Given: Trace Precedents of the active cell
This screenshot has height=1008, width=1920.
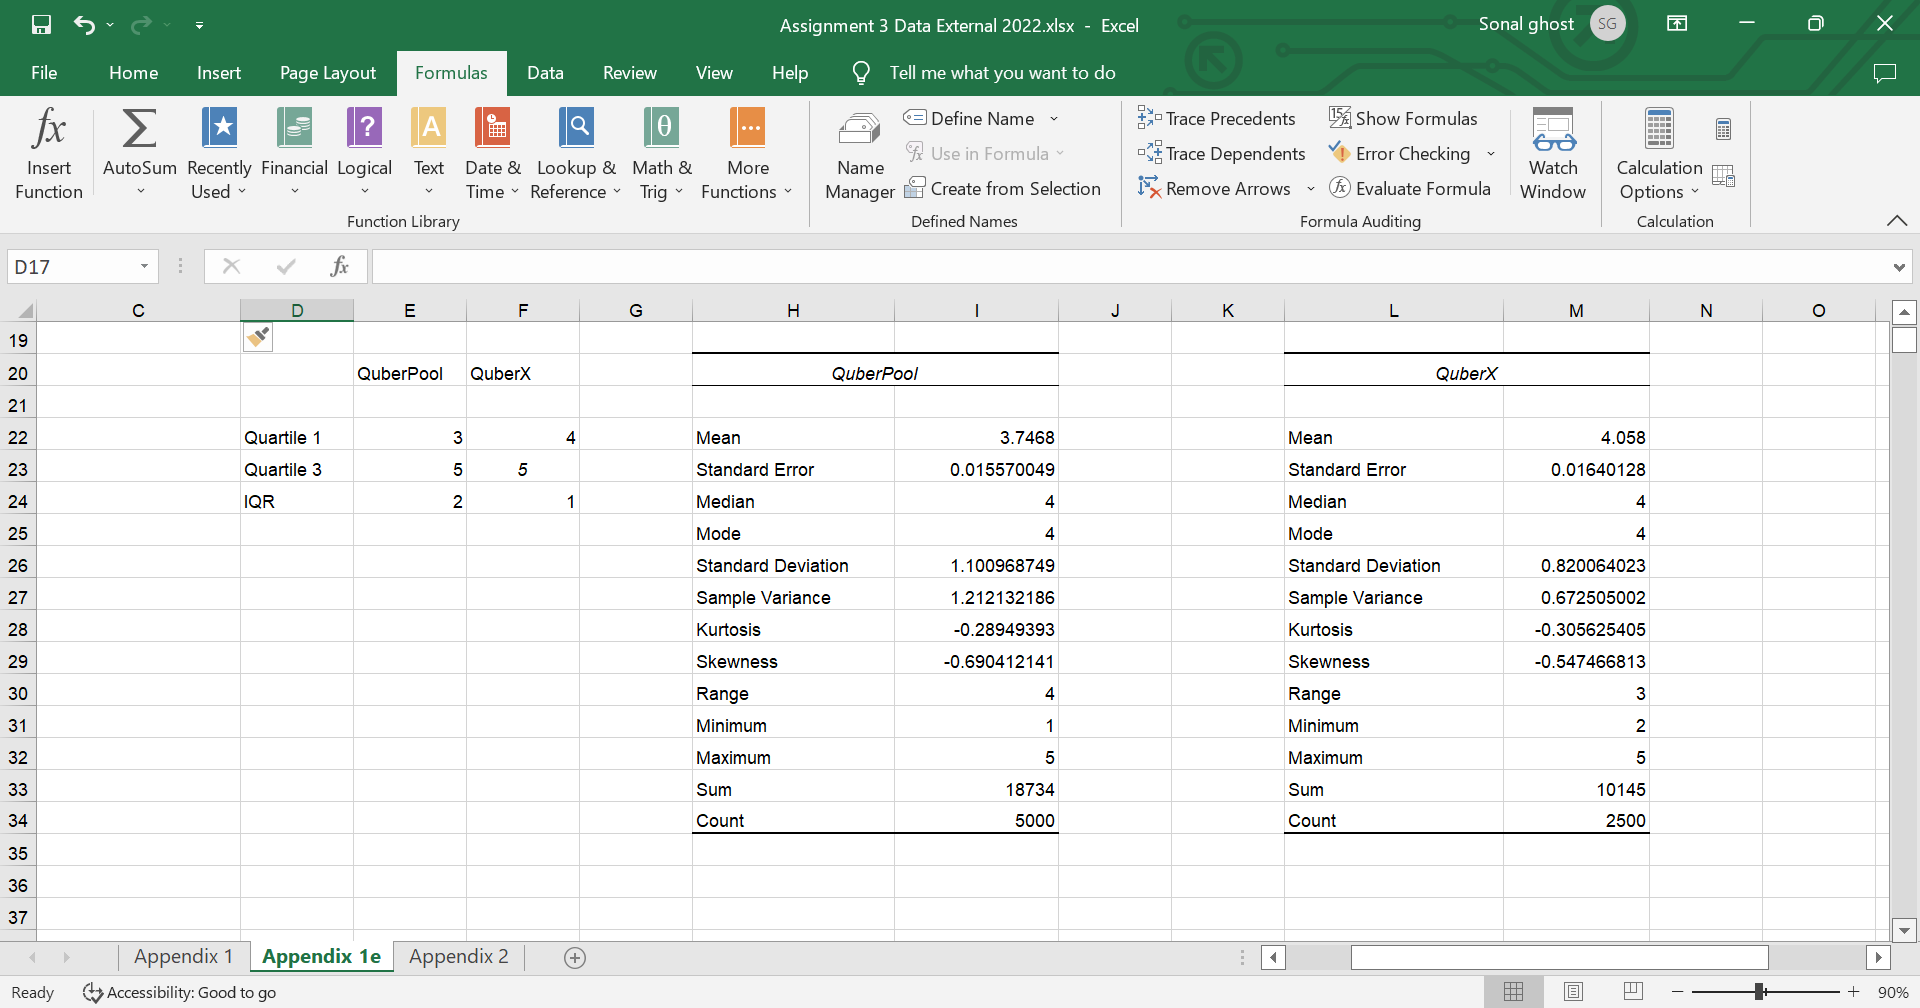Looking at the screenshot, I should point(1216,118).
